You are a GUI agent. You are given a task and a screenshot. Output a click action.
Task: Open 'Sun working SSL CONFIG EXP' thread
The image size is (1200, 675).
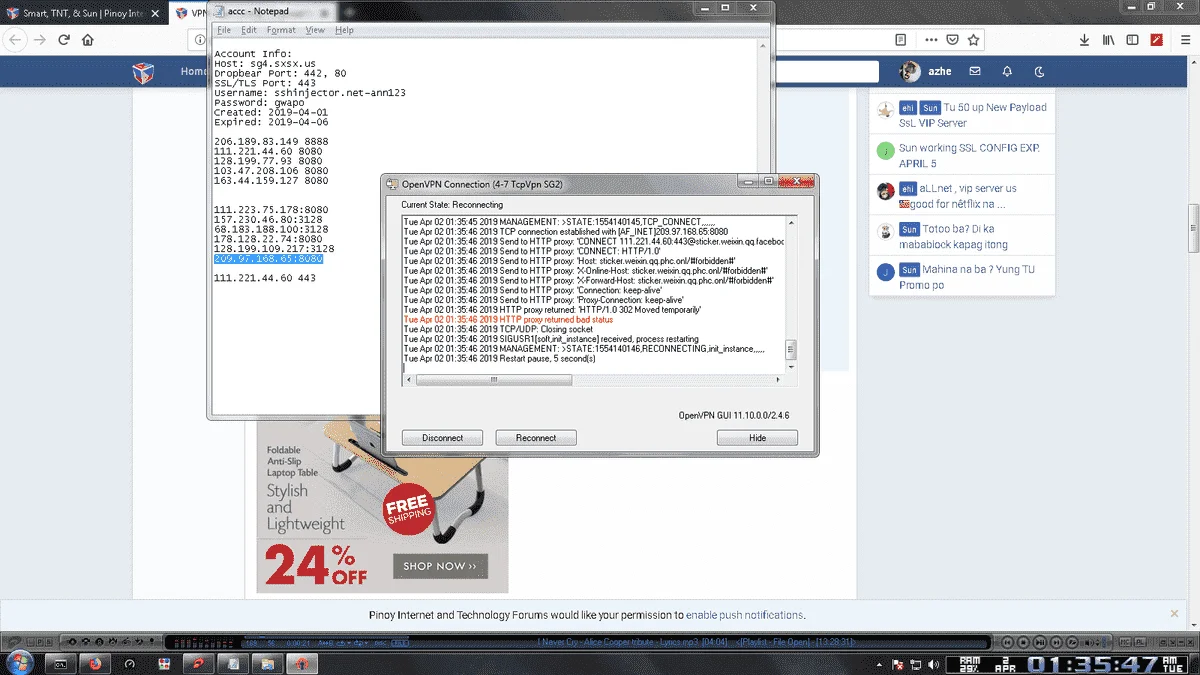pyautogui.click(x=969, y=155)
